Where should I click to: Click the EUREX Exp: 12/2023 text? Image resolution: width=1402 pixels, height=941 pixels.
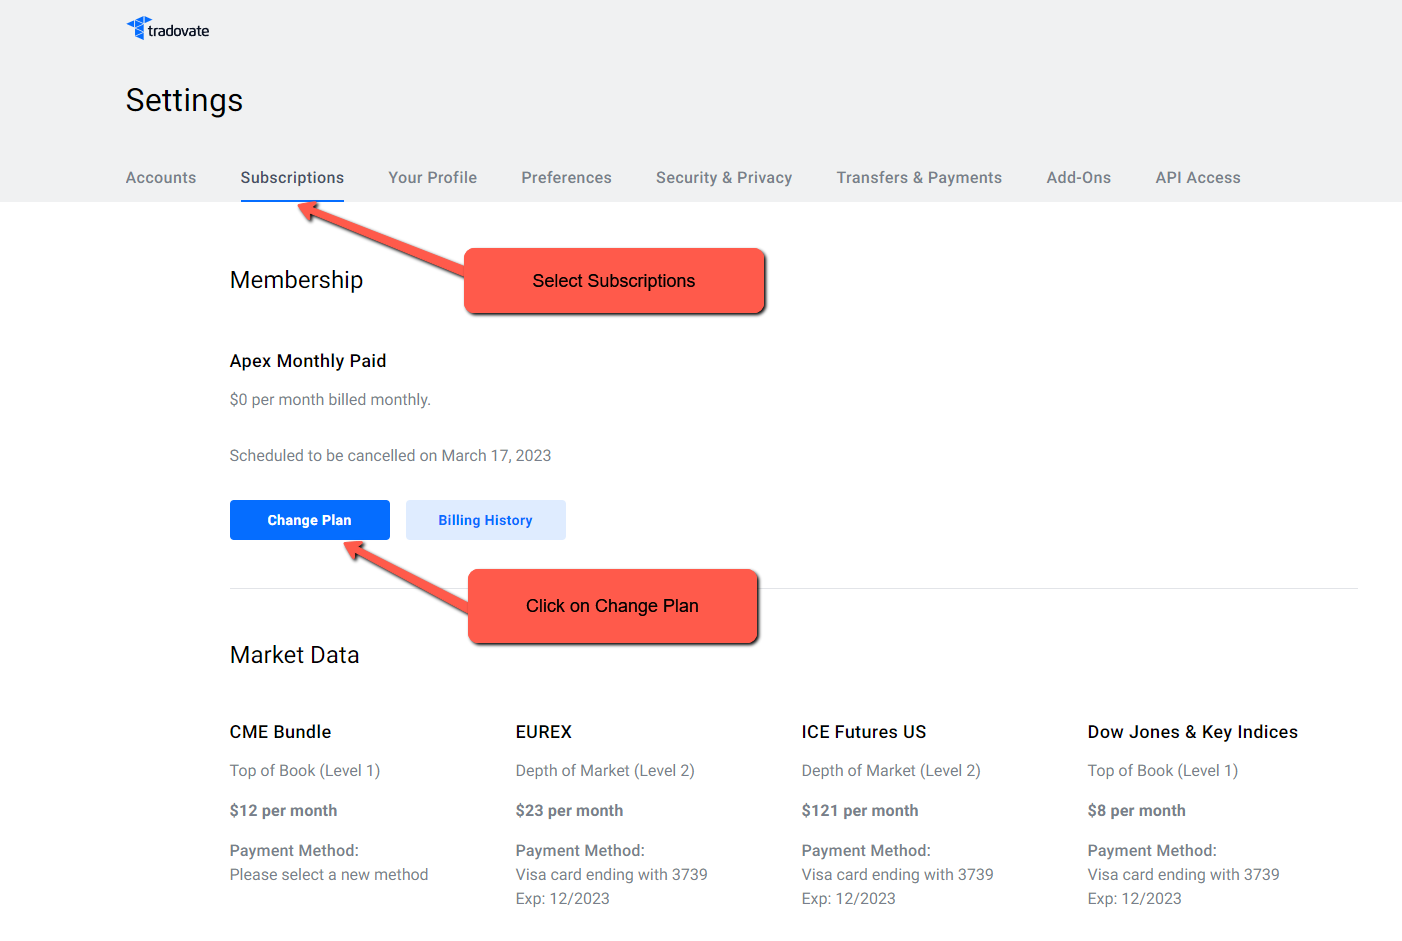coord(563,899)
